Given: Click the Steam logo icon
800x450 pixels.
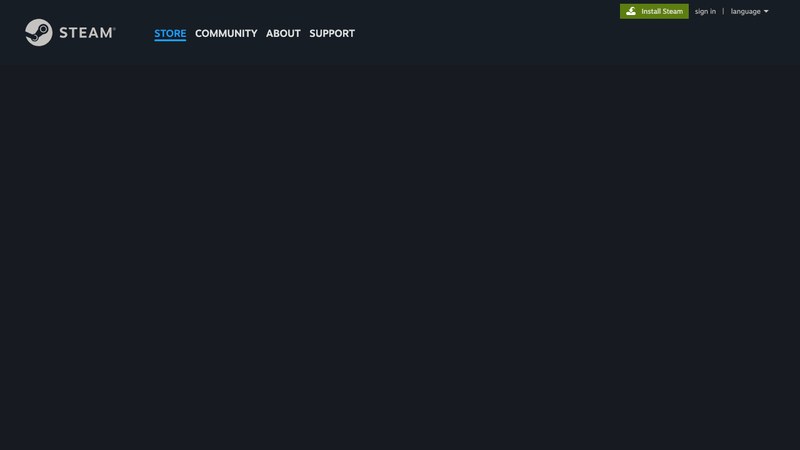Looking at the screenshot, I should [x=39, y=33].
